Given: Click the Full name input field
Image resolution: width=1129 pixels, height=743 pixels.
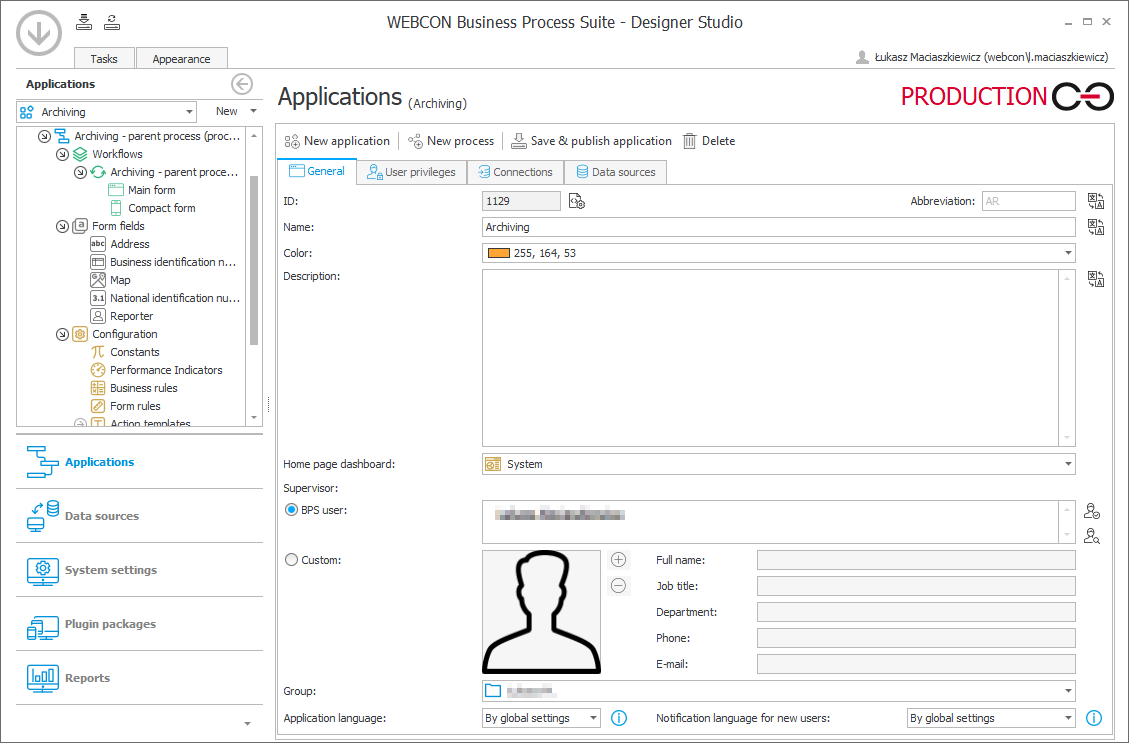Looking at the screenshot, I should pyautogui.click(x=916, y=560).
